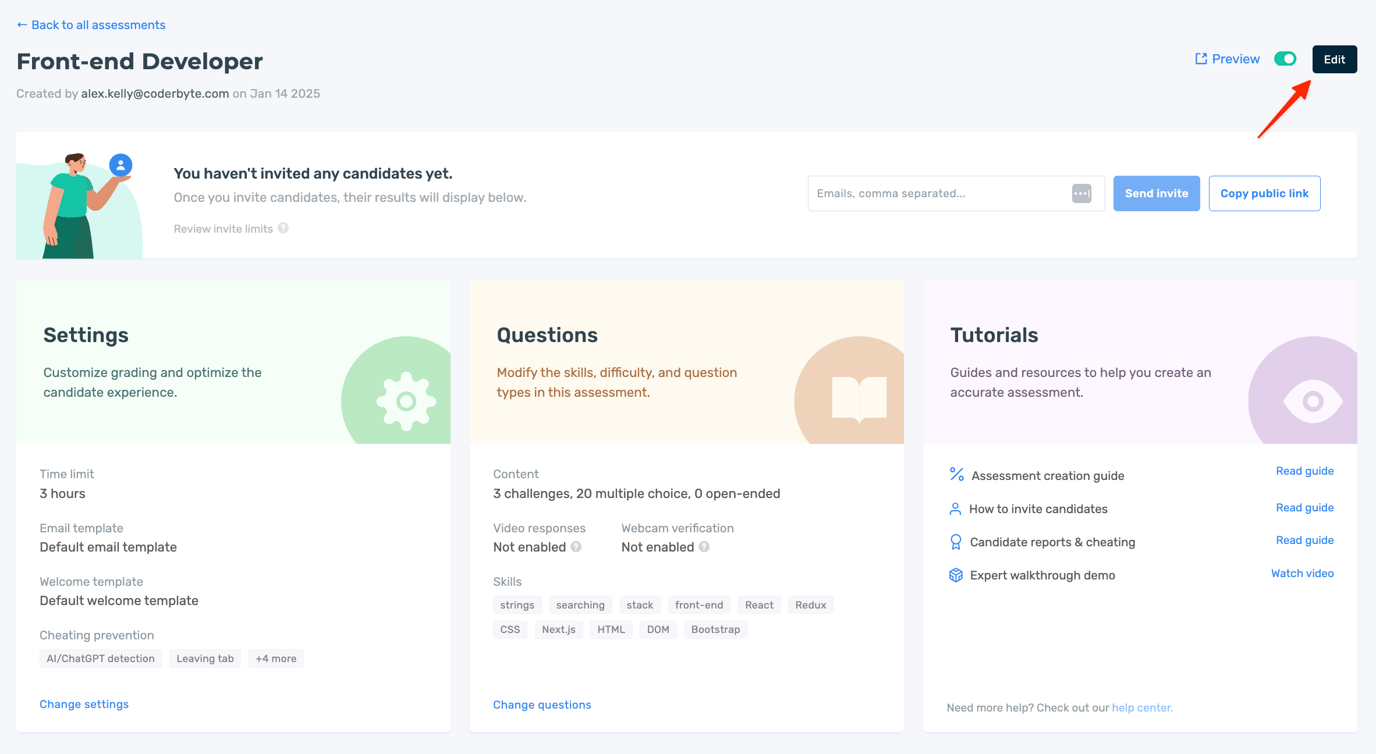Screen dimensions: 1376x754
Task: Go back to all assessments
Action: (x=90, y=24)
